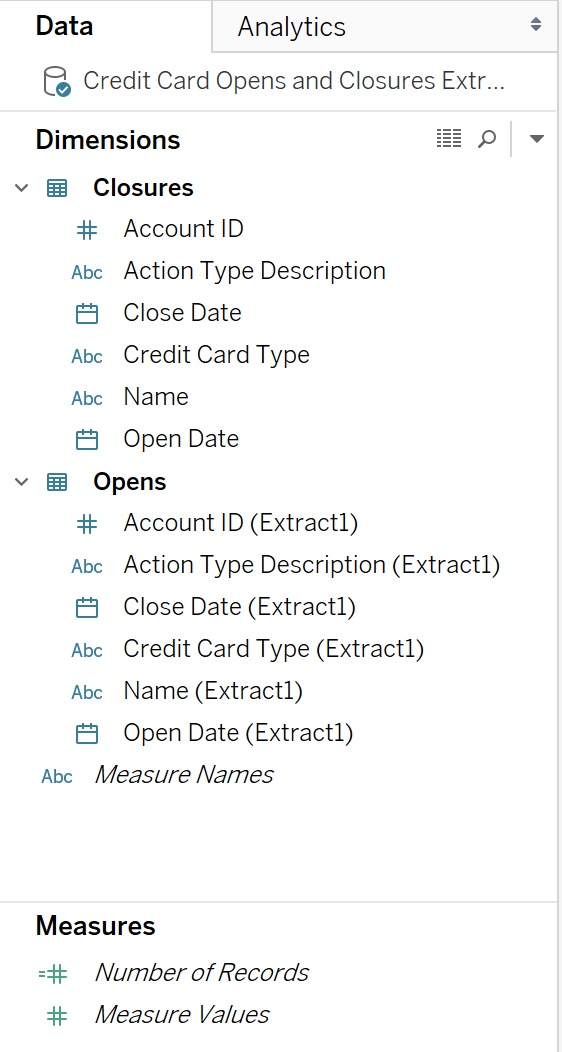This screenshot has width=562, height=1052.
Task: Open the Analytics tab up-down selector arrows
Action: pyautogui.click(x=536, y=25)
